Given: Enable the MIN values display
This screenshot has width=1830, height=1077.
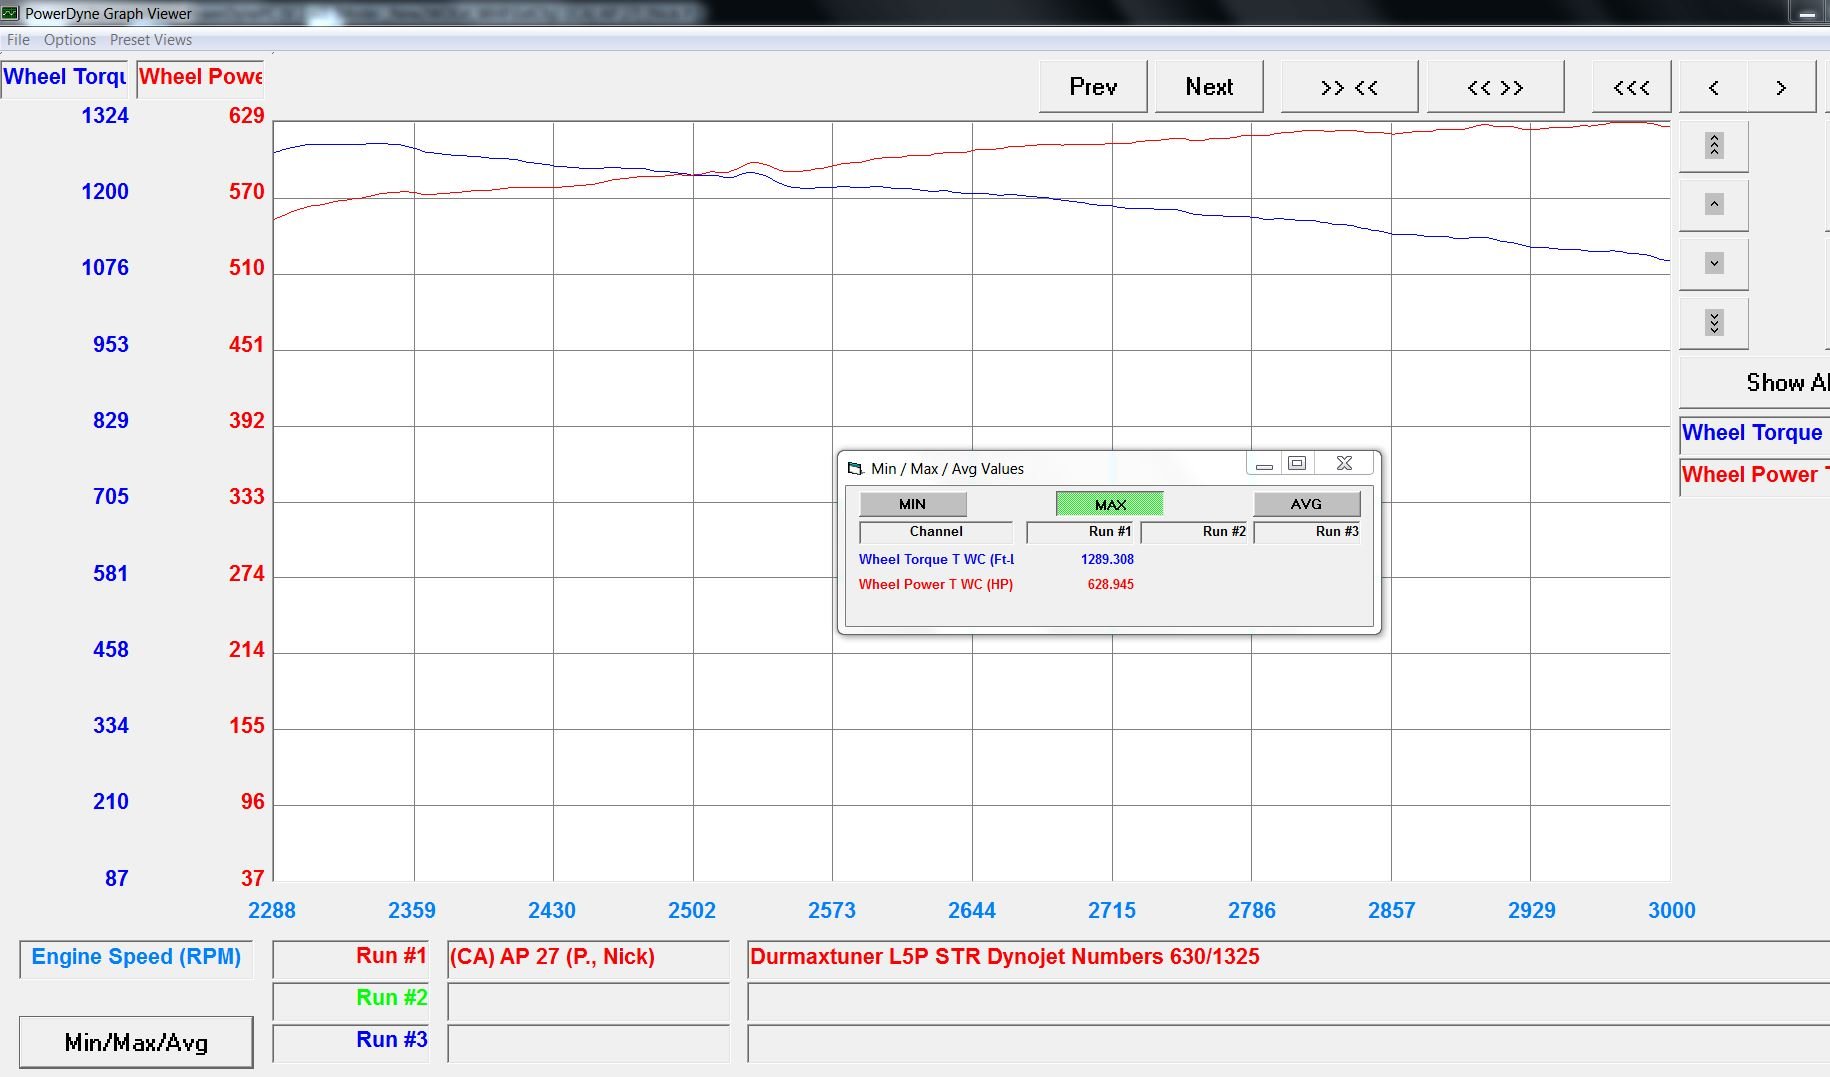Looking at the screenshot, I should pyautogui.click(x=911, y=503).
